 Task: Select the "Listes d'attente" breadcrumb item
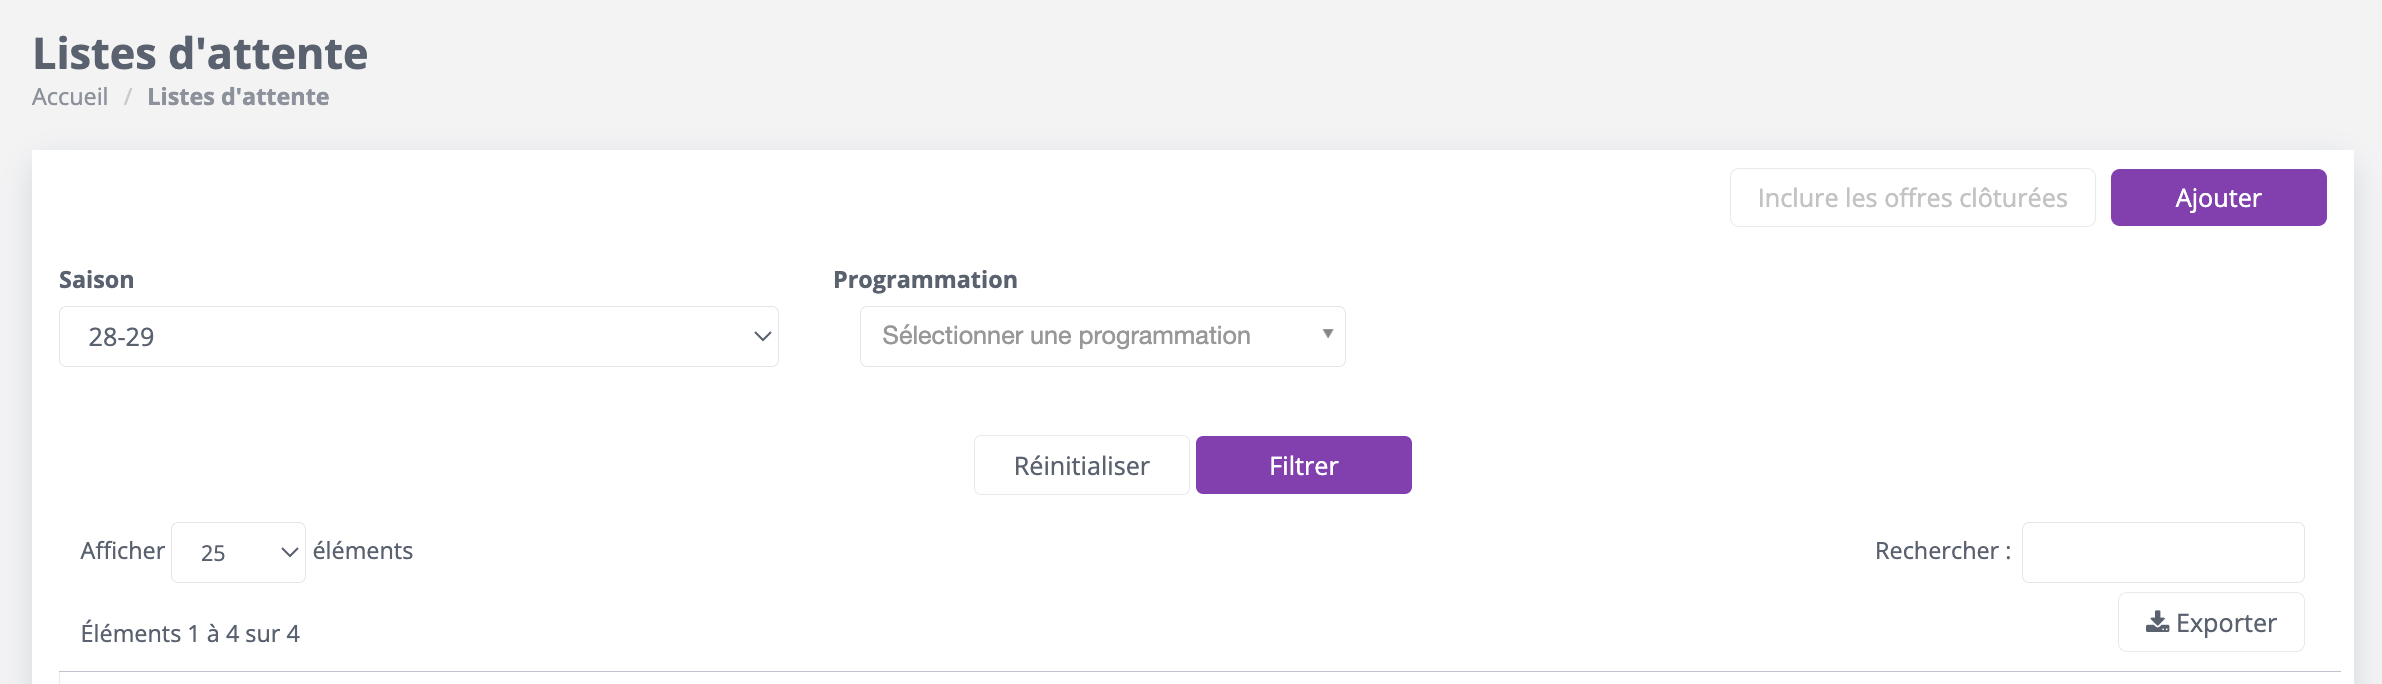pos(238,97)
